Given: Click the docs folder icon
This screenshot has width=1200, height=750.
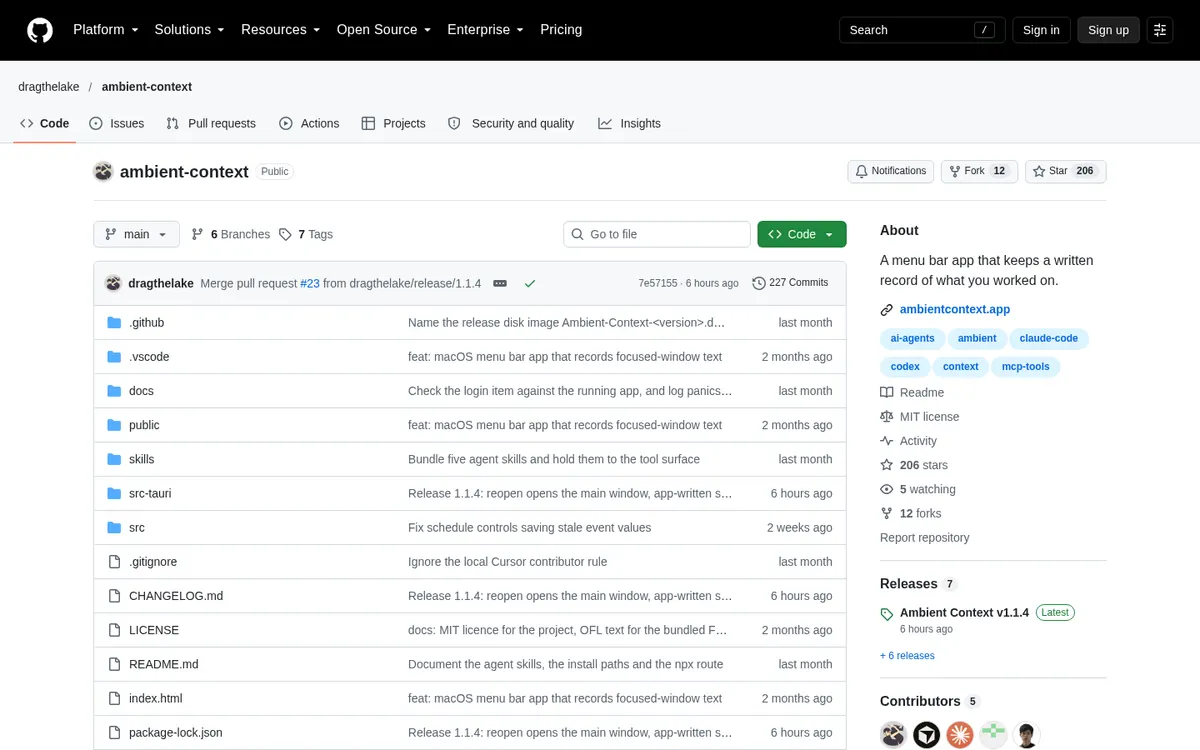Looking at the screenshot, I should point(114,391).
